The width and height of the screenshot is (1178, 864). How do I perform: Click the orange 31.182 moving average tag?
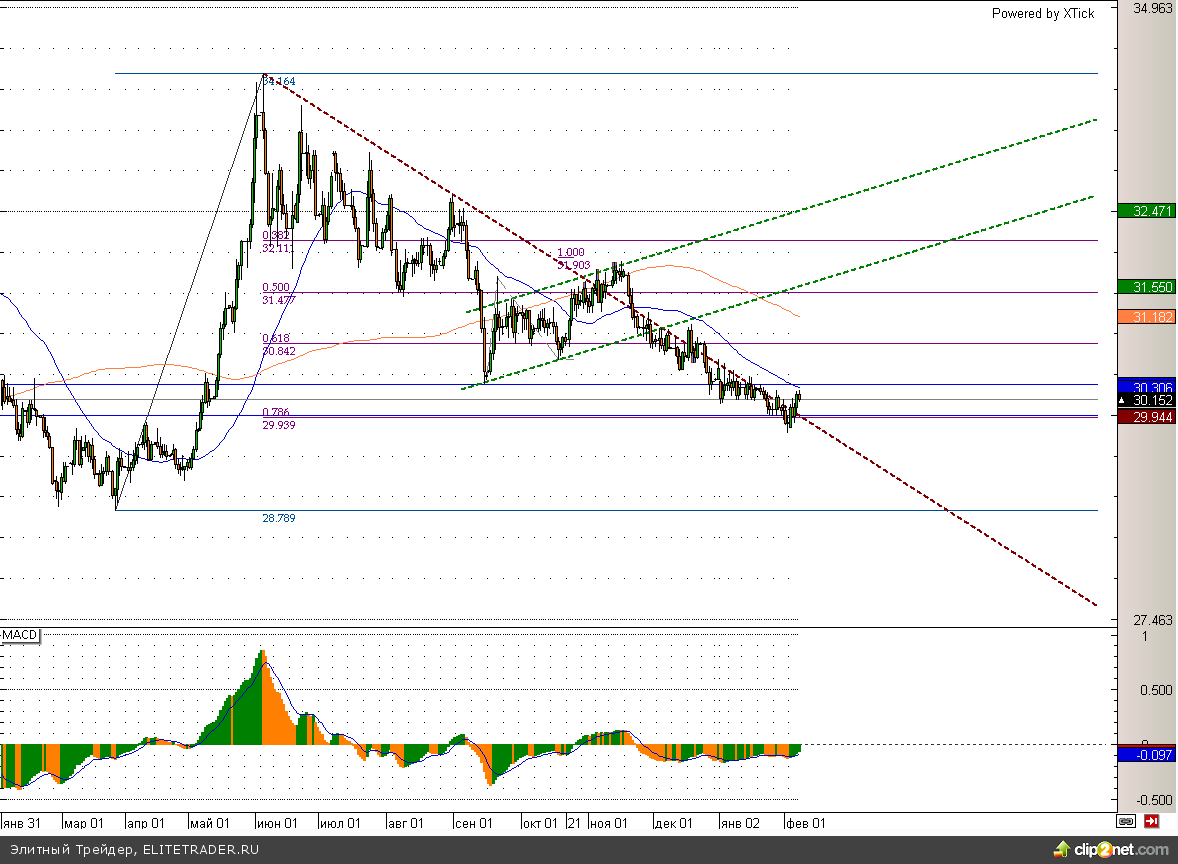point(1146,316)
